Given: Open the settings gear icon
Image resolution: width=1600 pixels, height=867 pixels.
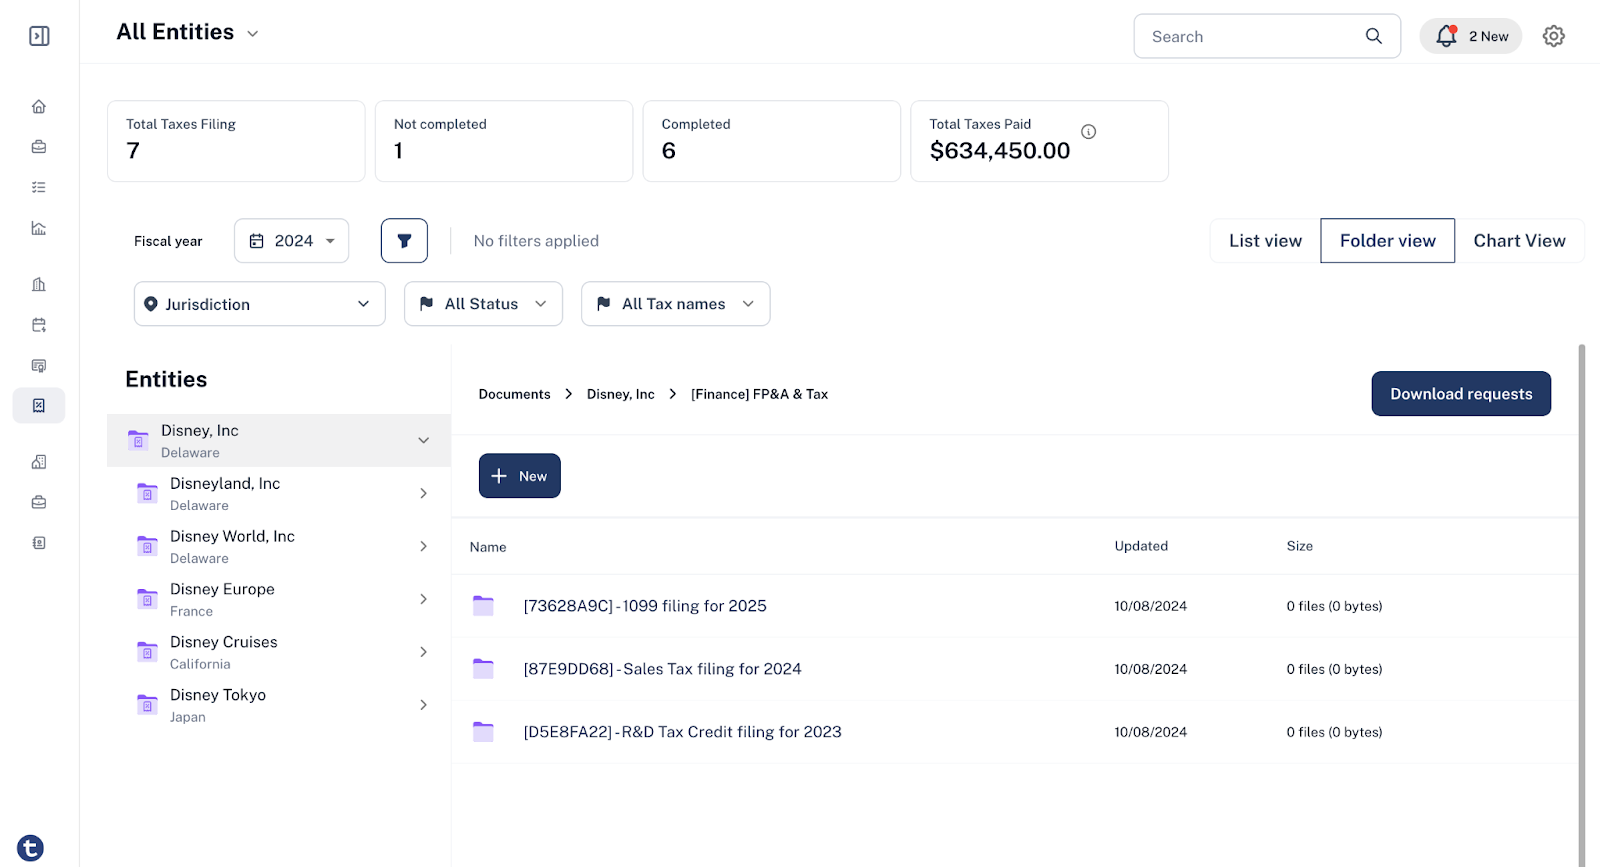Looking at the screenshot, I should [1553, 36].
